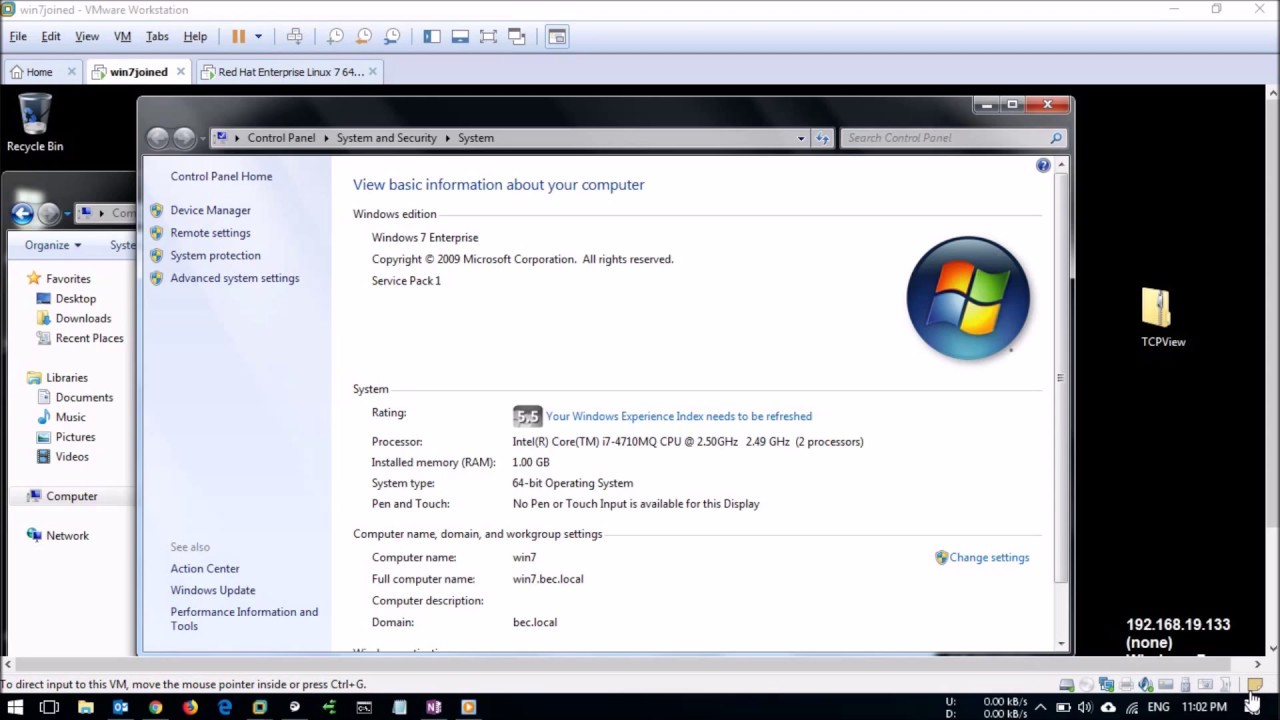Viewport: 1280px width, 720px height.
Task: Click Windows Experience Index refresh link
Action: click(679, 416)
